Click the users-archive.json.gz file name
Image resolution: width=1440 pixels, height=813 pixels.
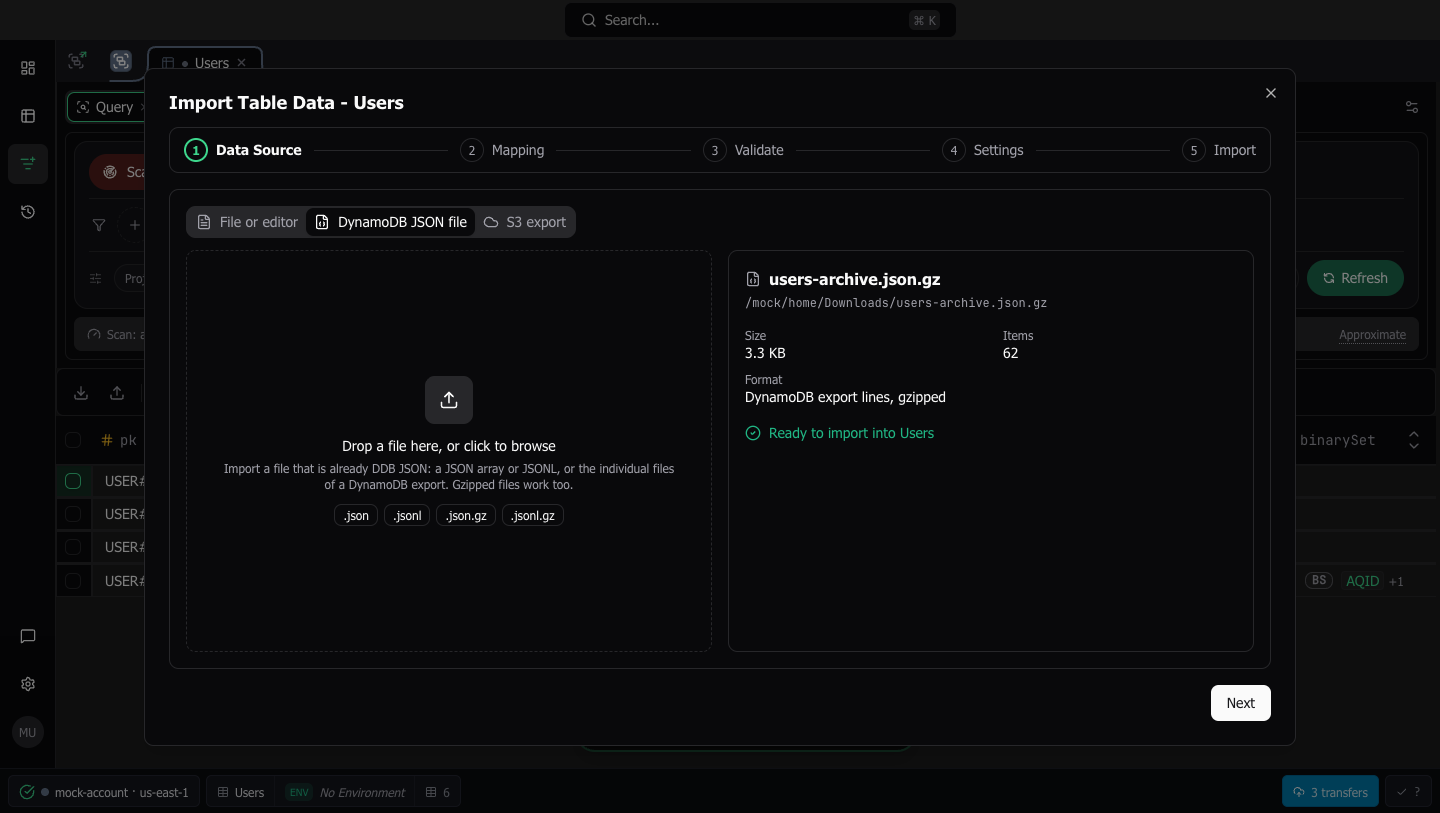854,279
